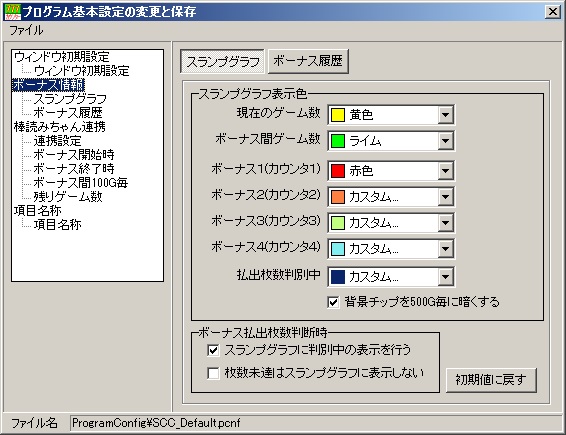Expand the ボーナス間ゲーム数 color dropdown
566x435 pixels.
[445, 141]
